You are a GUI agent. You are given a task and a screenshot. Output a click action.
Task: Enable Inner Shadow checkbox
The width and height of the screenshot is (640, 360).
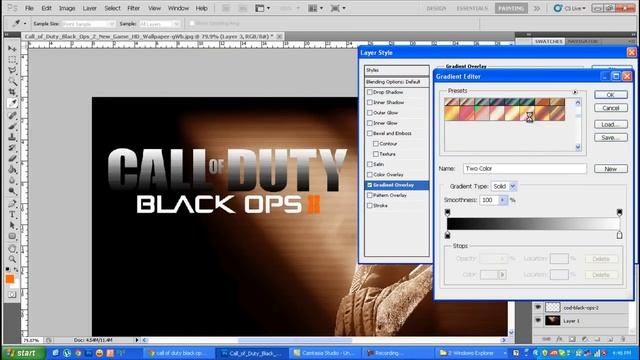[370, 102]
